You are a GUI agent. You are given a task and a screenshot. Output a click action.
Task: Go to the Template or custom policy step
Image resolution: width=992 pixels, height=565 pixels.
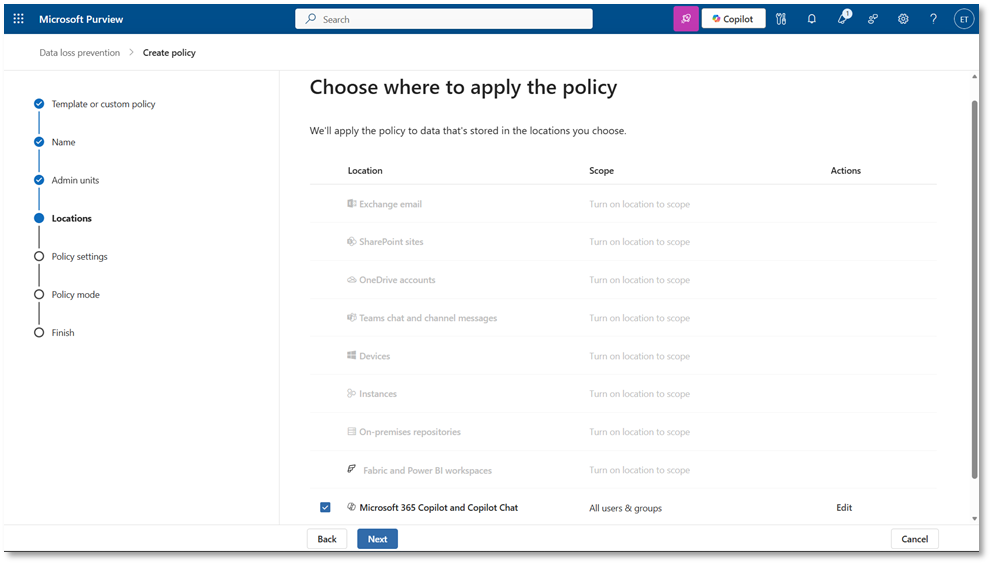coord(103,104)
